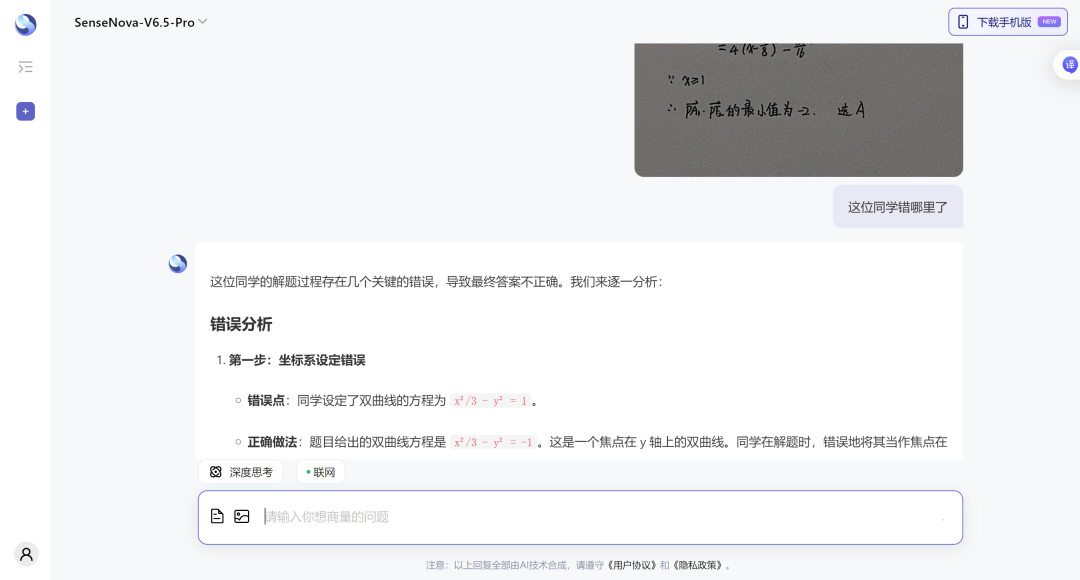Attach a file with document icon
The width and height of the screenshot is (1080, 580).
point(217,516)
